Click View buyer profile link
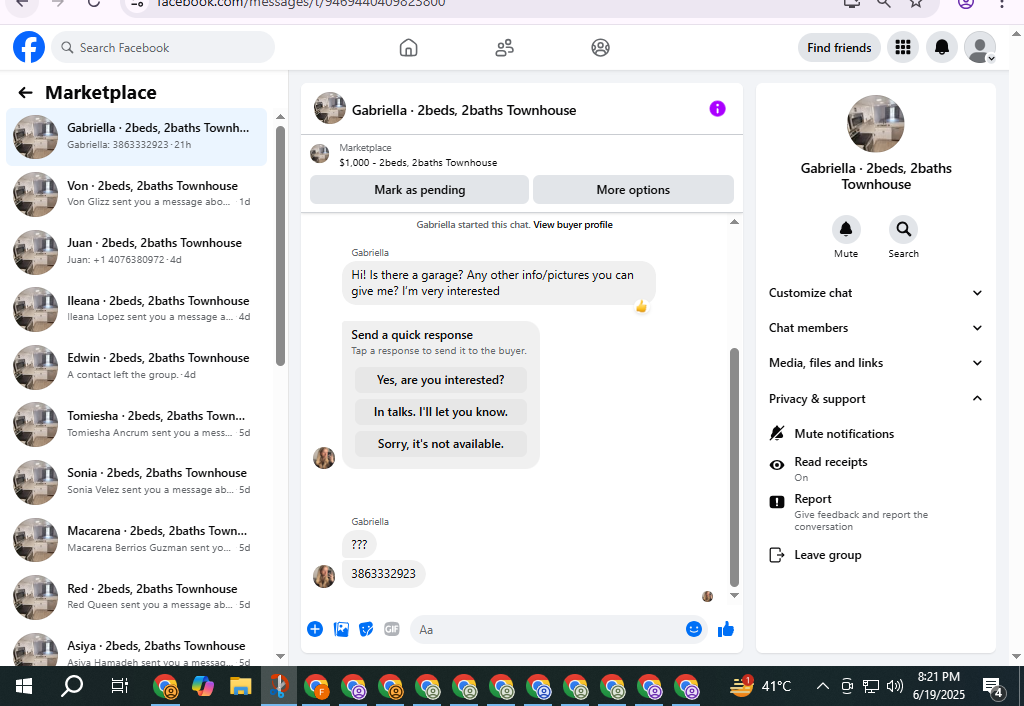The height and width of the screenshot is (706, 1024). (573, 225)
